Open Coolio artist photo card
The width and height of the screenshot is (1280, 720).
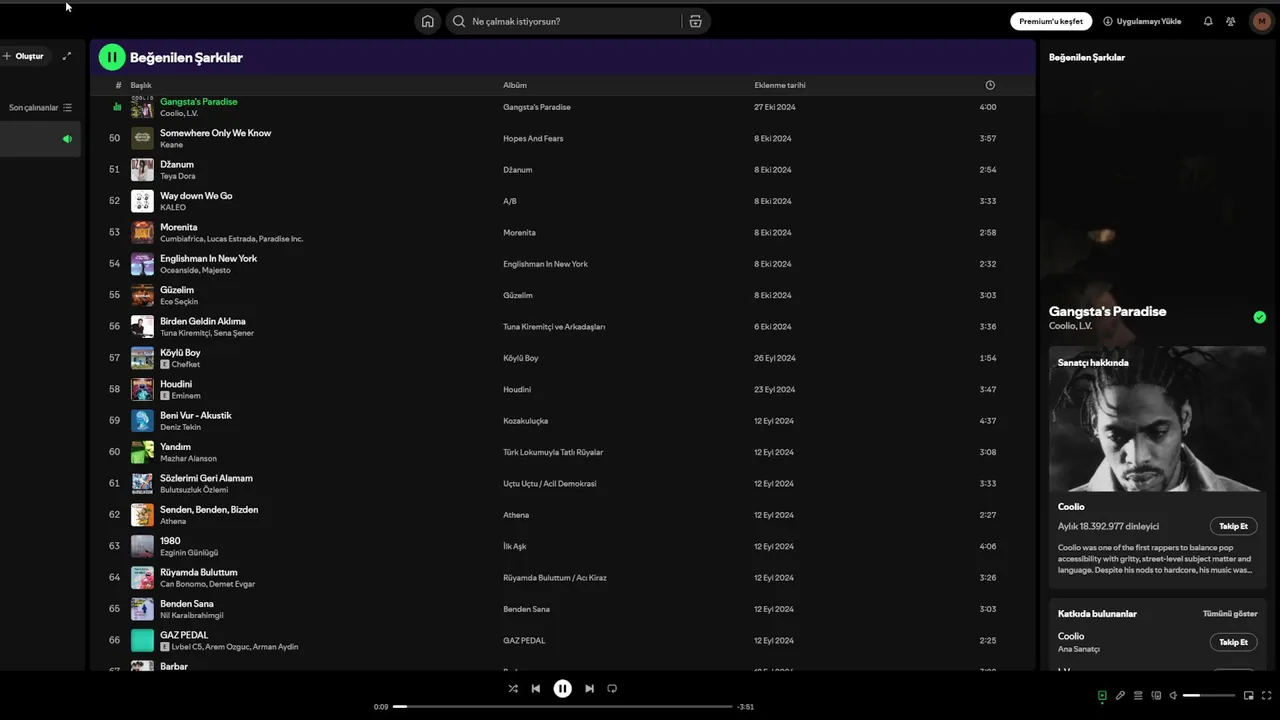pos(1157,419)
